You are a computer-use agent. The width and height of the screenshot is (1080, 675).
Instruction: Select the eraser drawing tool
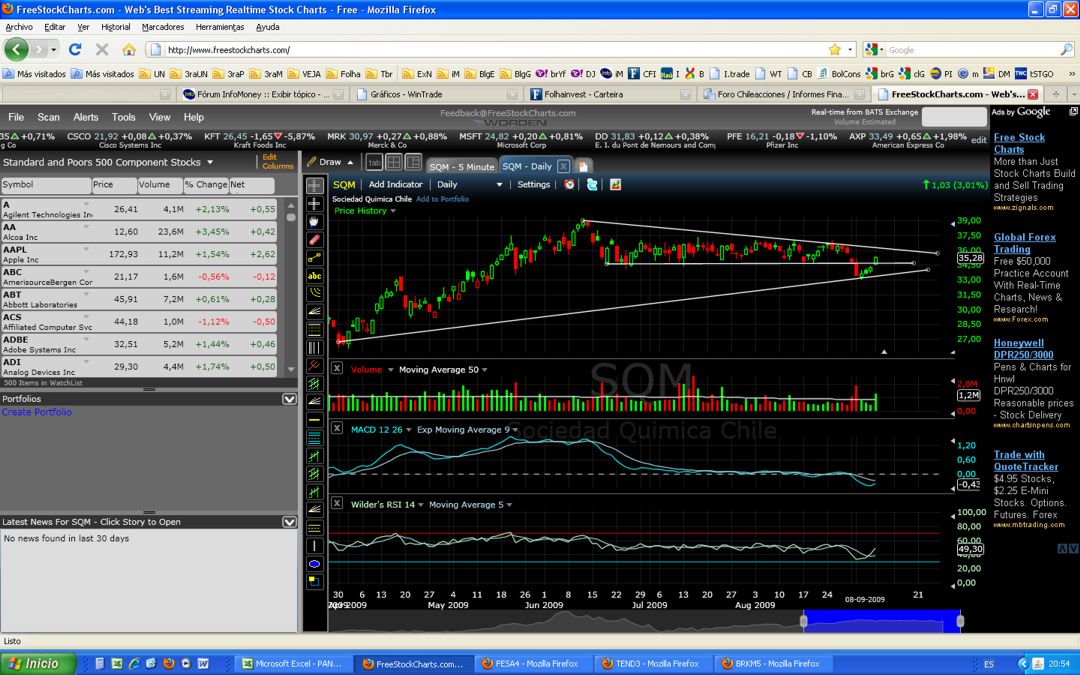tap(314, 240)
